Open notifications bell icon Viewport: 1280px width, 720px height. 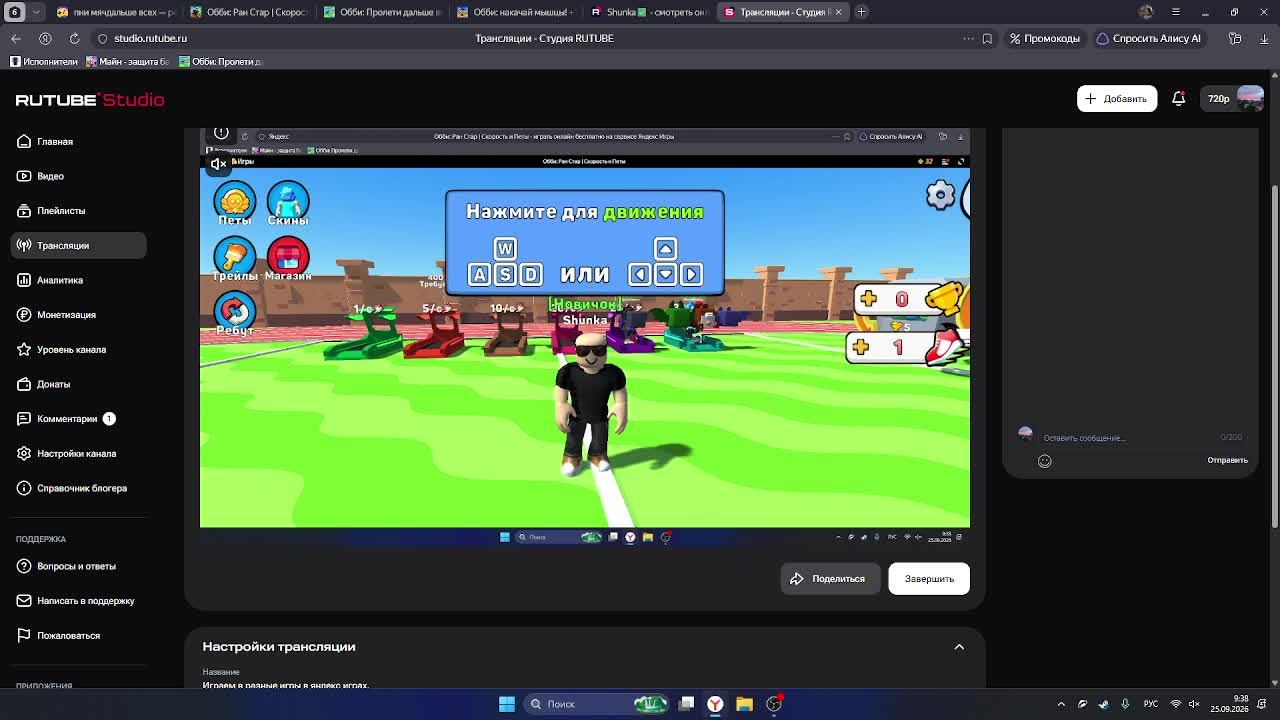point(1178,99)
